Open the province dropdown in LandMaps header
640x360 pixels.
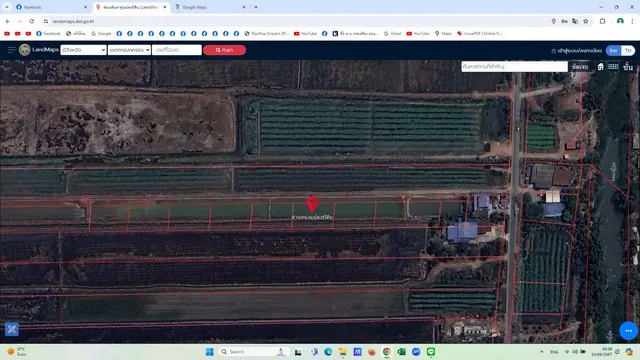coord(84,50)
